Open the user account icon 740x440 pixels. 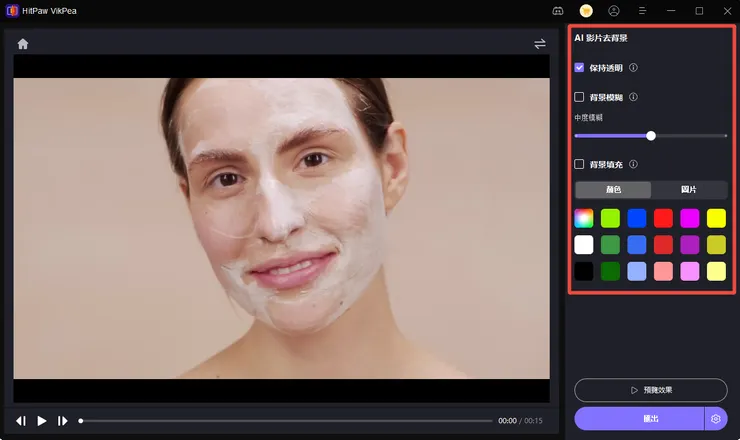coord(614,11)
